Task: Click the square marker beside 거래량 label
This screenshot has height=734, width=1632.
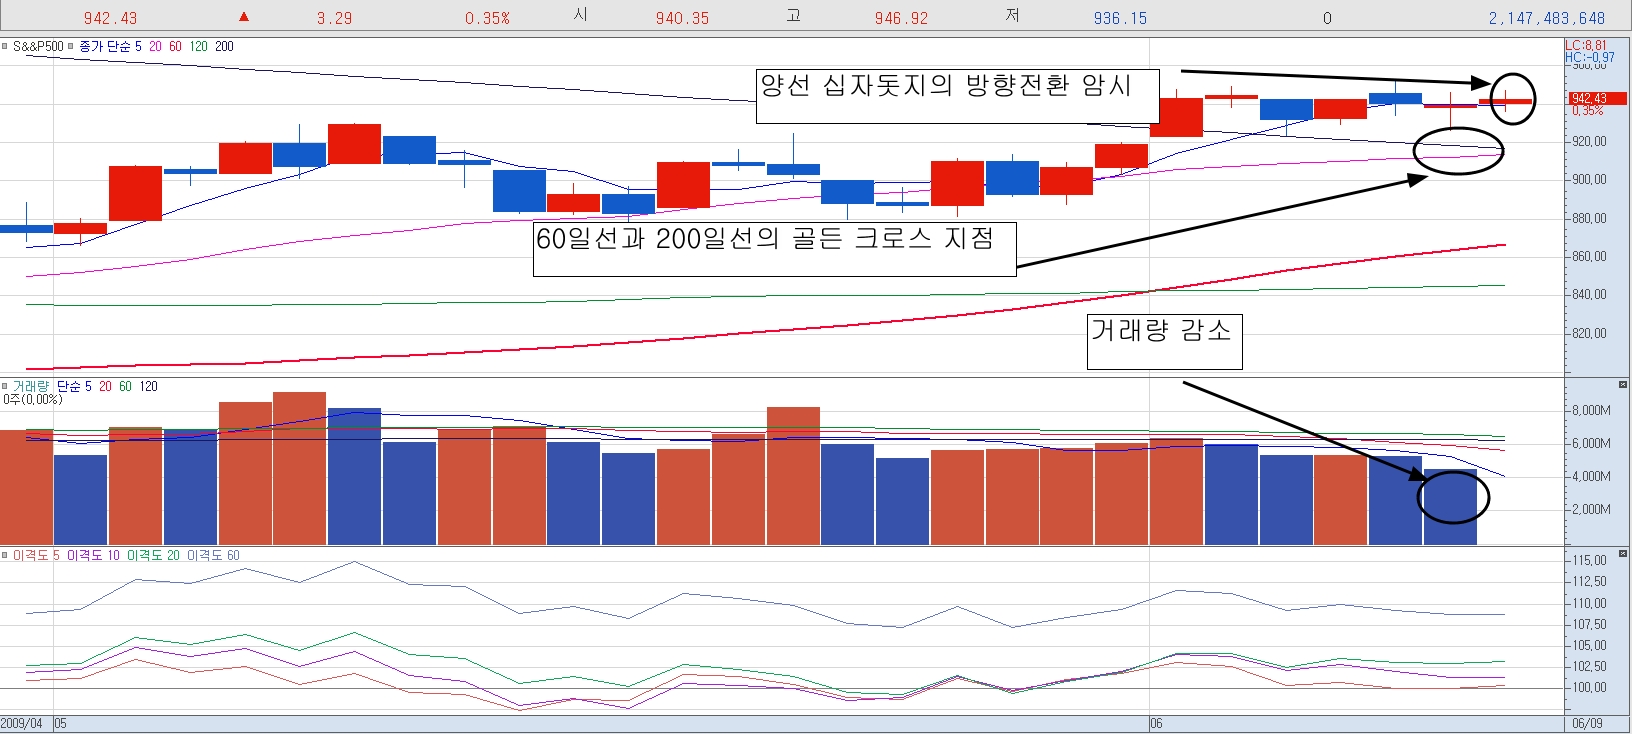Action: (5, 386)
